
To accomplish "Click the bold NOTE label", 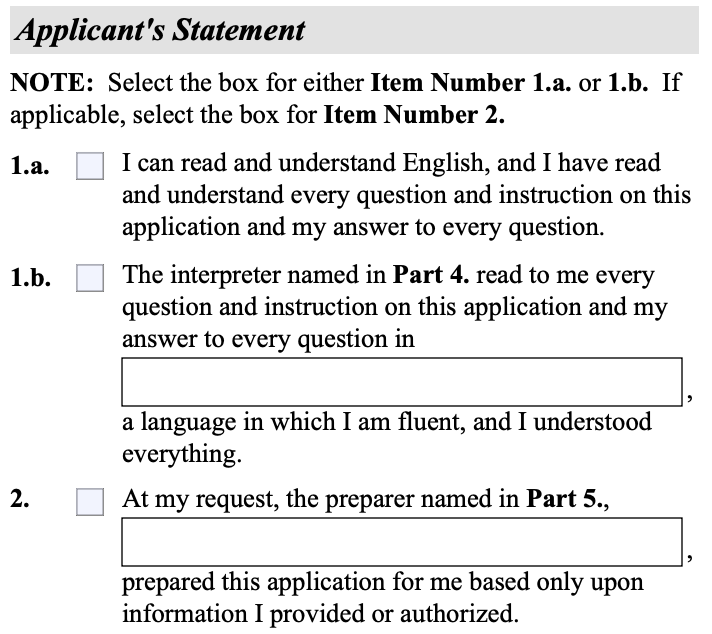I will 52,83.
